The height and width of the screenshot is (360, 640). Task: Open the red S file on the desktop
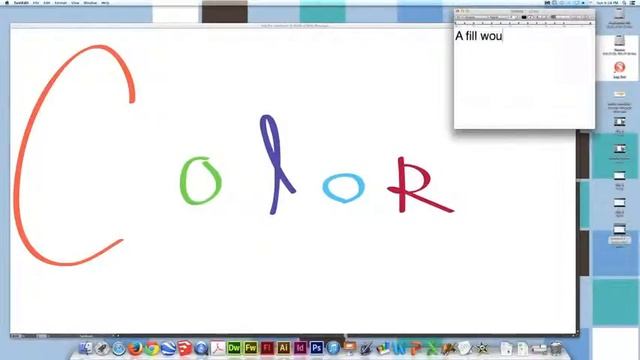(619, 67)
